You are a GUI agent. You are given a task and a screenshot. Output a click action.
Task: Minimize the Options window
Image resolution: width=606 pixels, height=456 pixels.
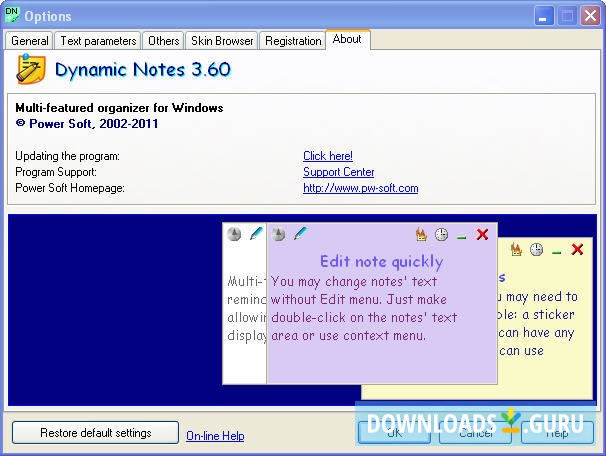coord(544,16)
